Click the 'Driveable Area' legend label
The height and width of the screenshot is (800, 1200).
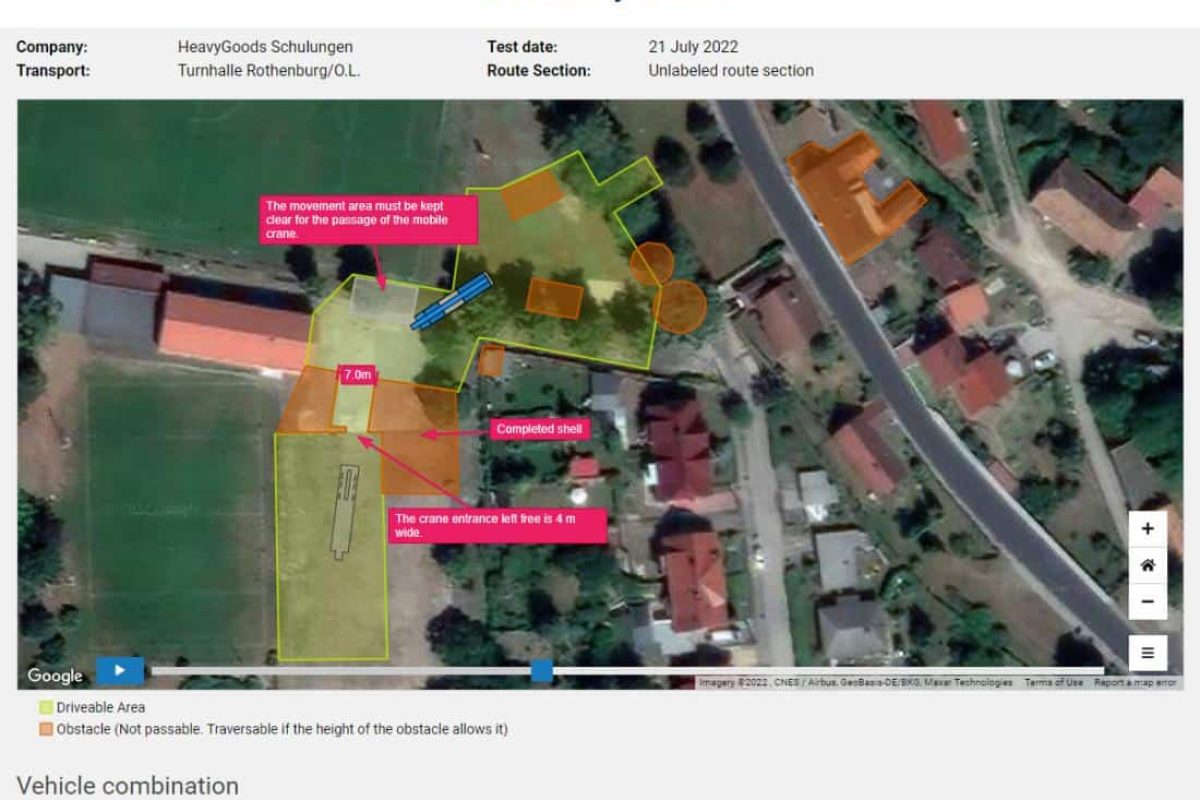(101, 708)
